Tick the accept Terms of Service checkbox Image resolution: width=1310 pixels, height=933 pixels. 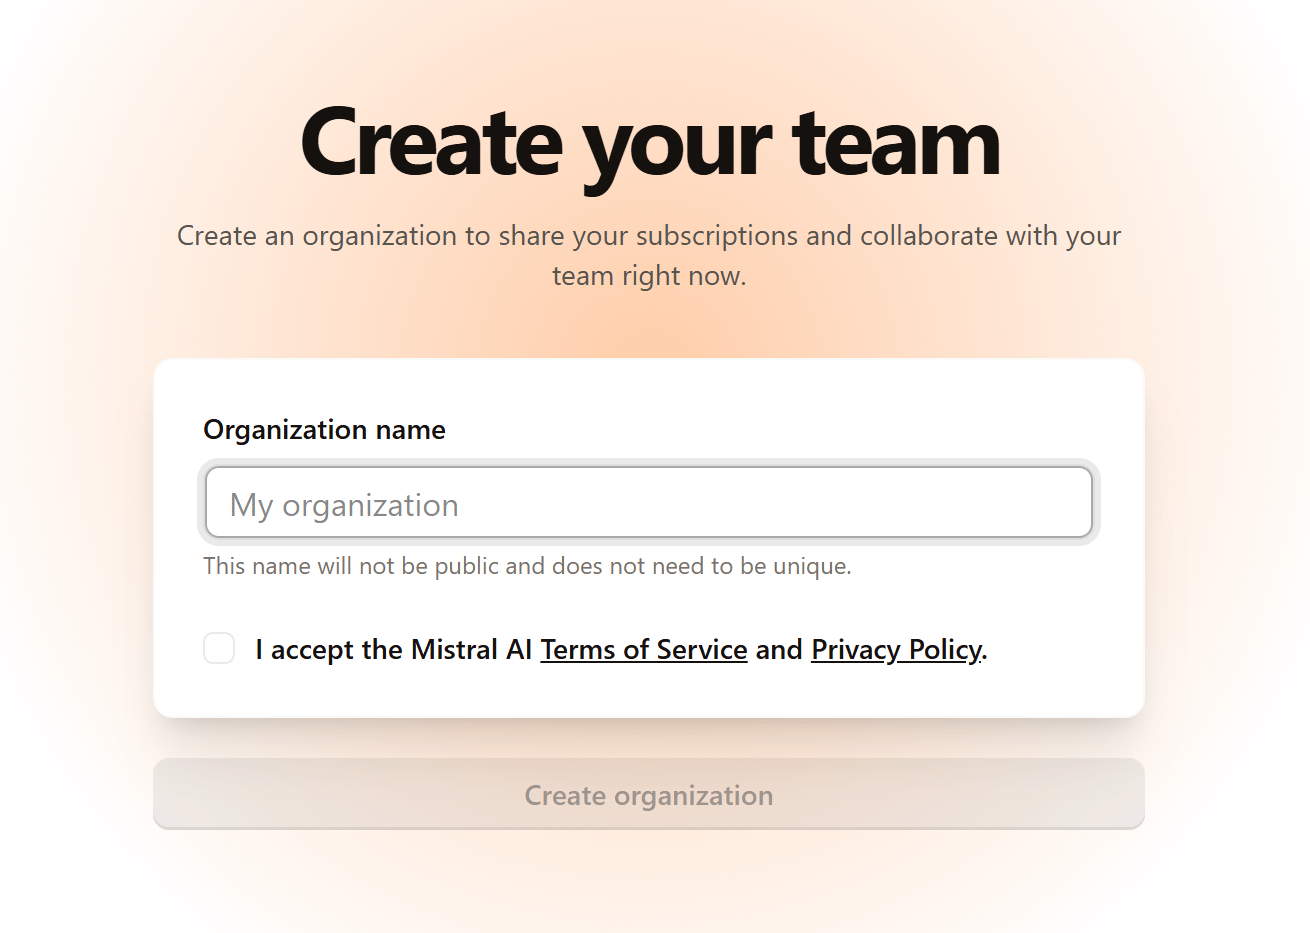pos(219,648)
